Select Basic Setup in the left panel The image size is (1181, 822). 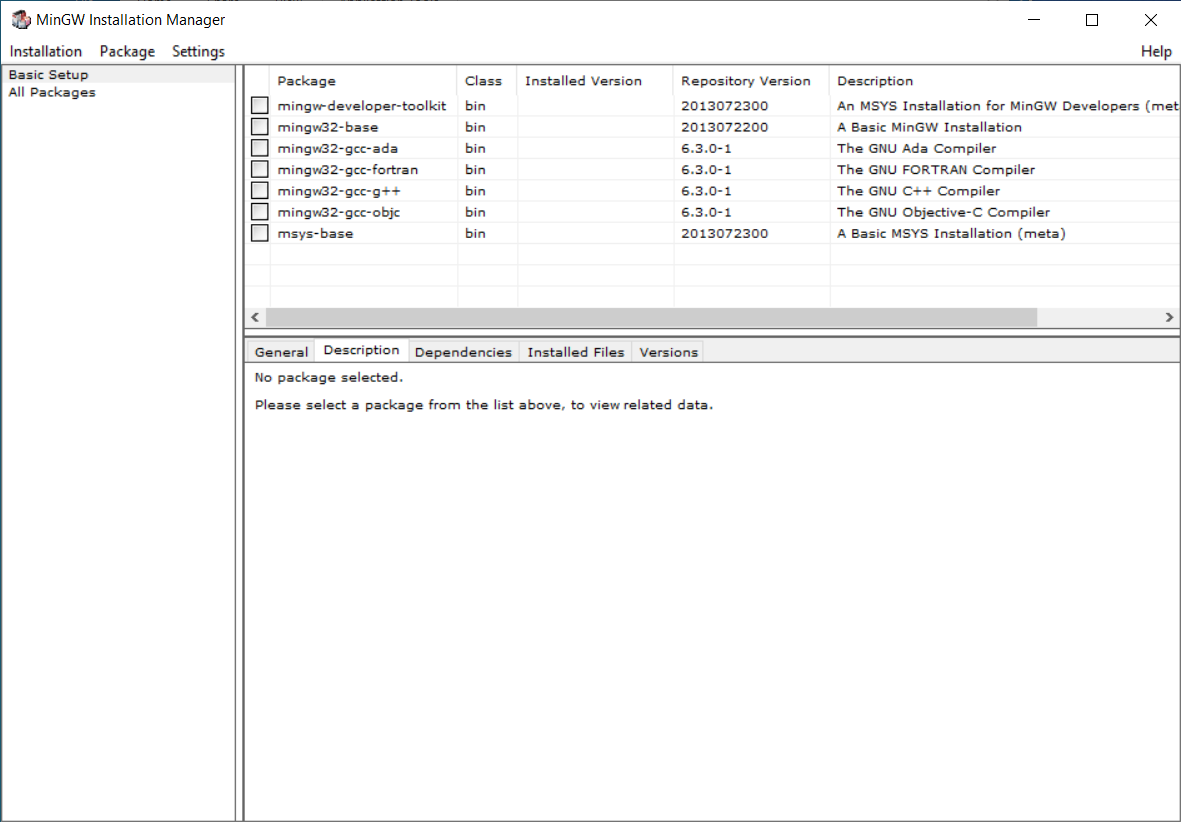click(48, 75)
